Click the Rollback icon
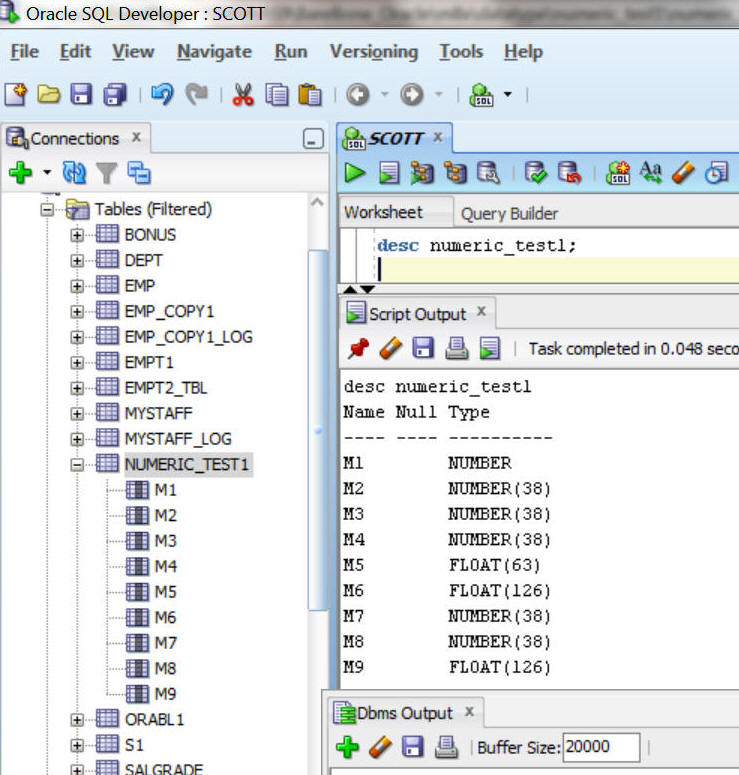The width and height of the screenshot is (739, 775). coord(569,173)
